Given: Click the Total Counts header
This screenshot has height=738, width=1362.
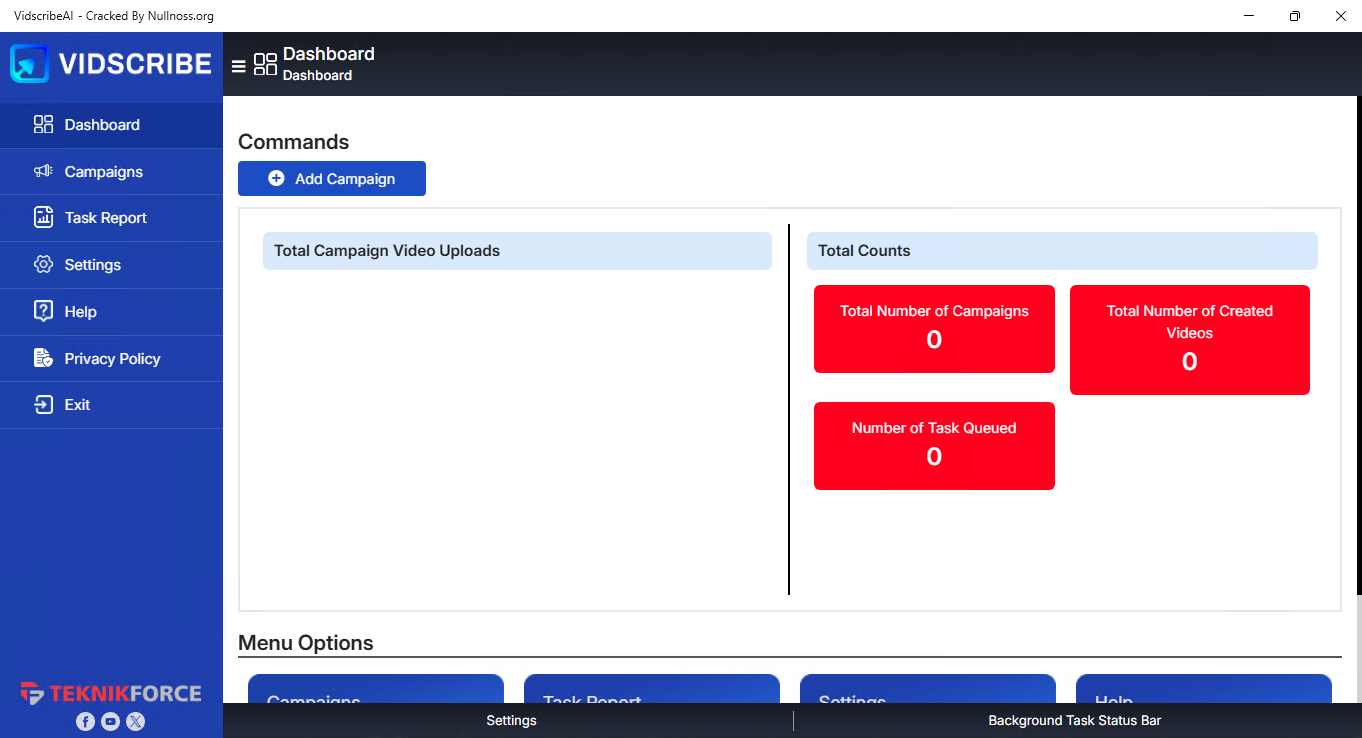Looking at the screenshot, I should [1062, 251].
